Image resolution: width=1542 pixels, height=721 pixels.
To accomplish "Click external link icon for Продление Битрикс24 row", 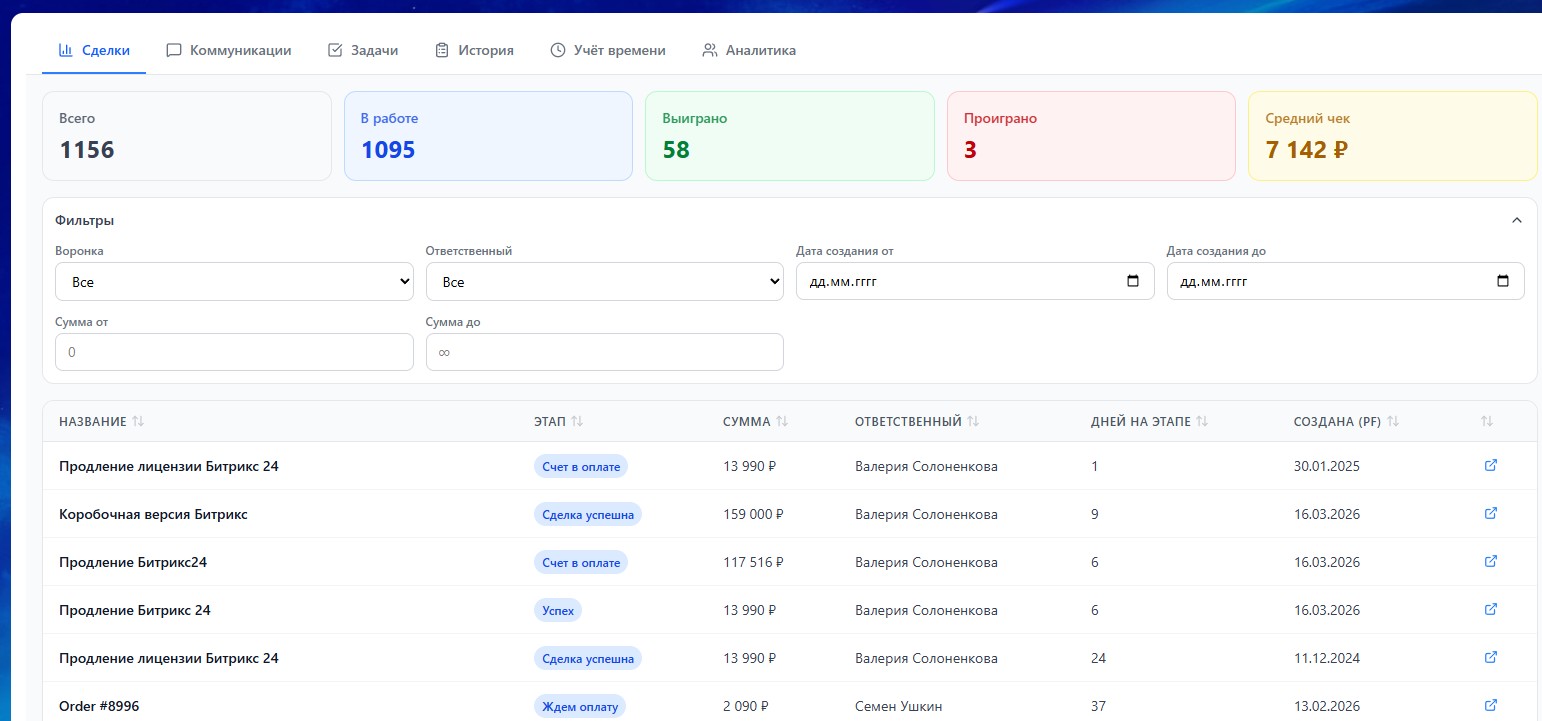I will tap(1490, 561).
